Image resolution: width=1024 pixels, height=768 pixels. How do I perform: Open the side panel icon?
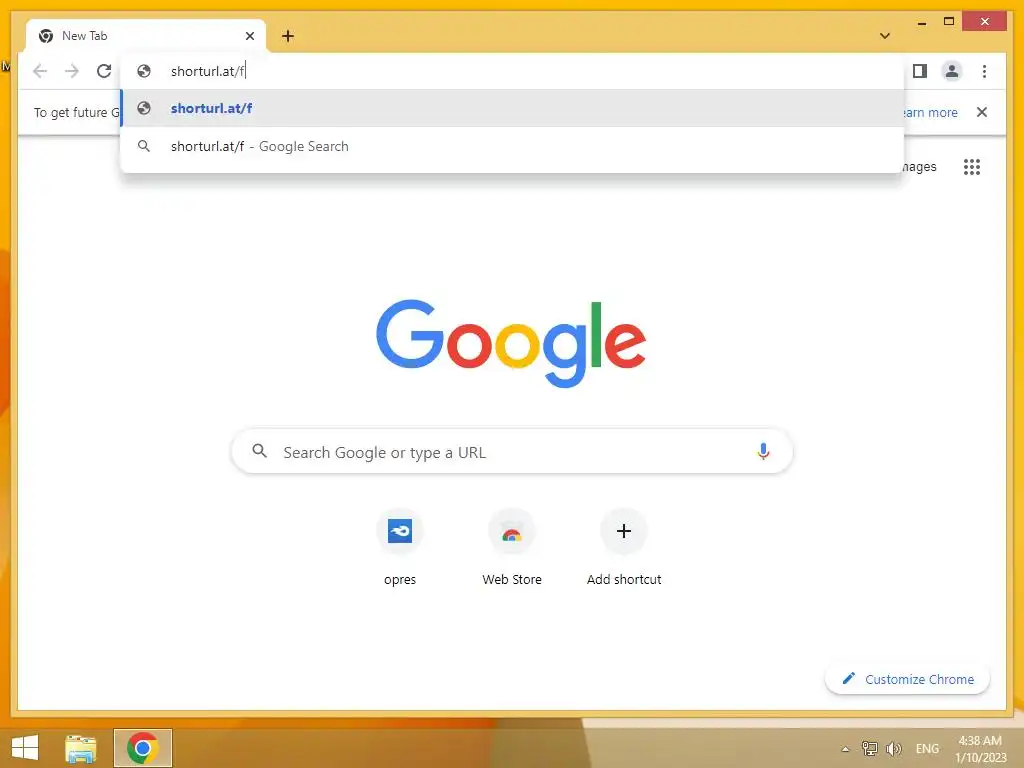(920, 71)
